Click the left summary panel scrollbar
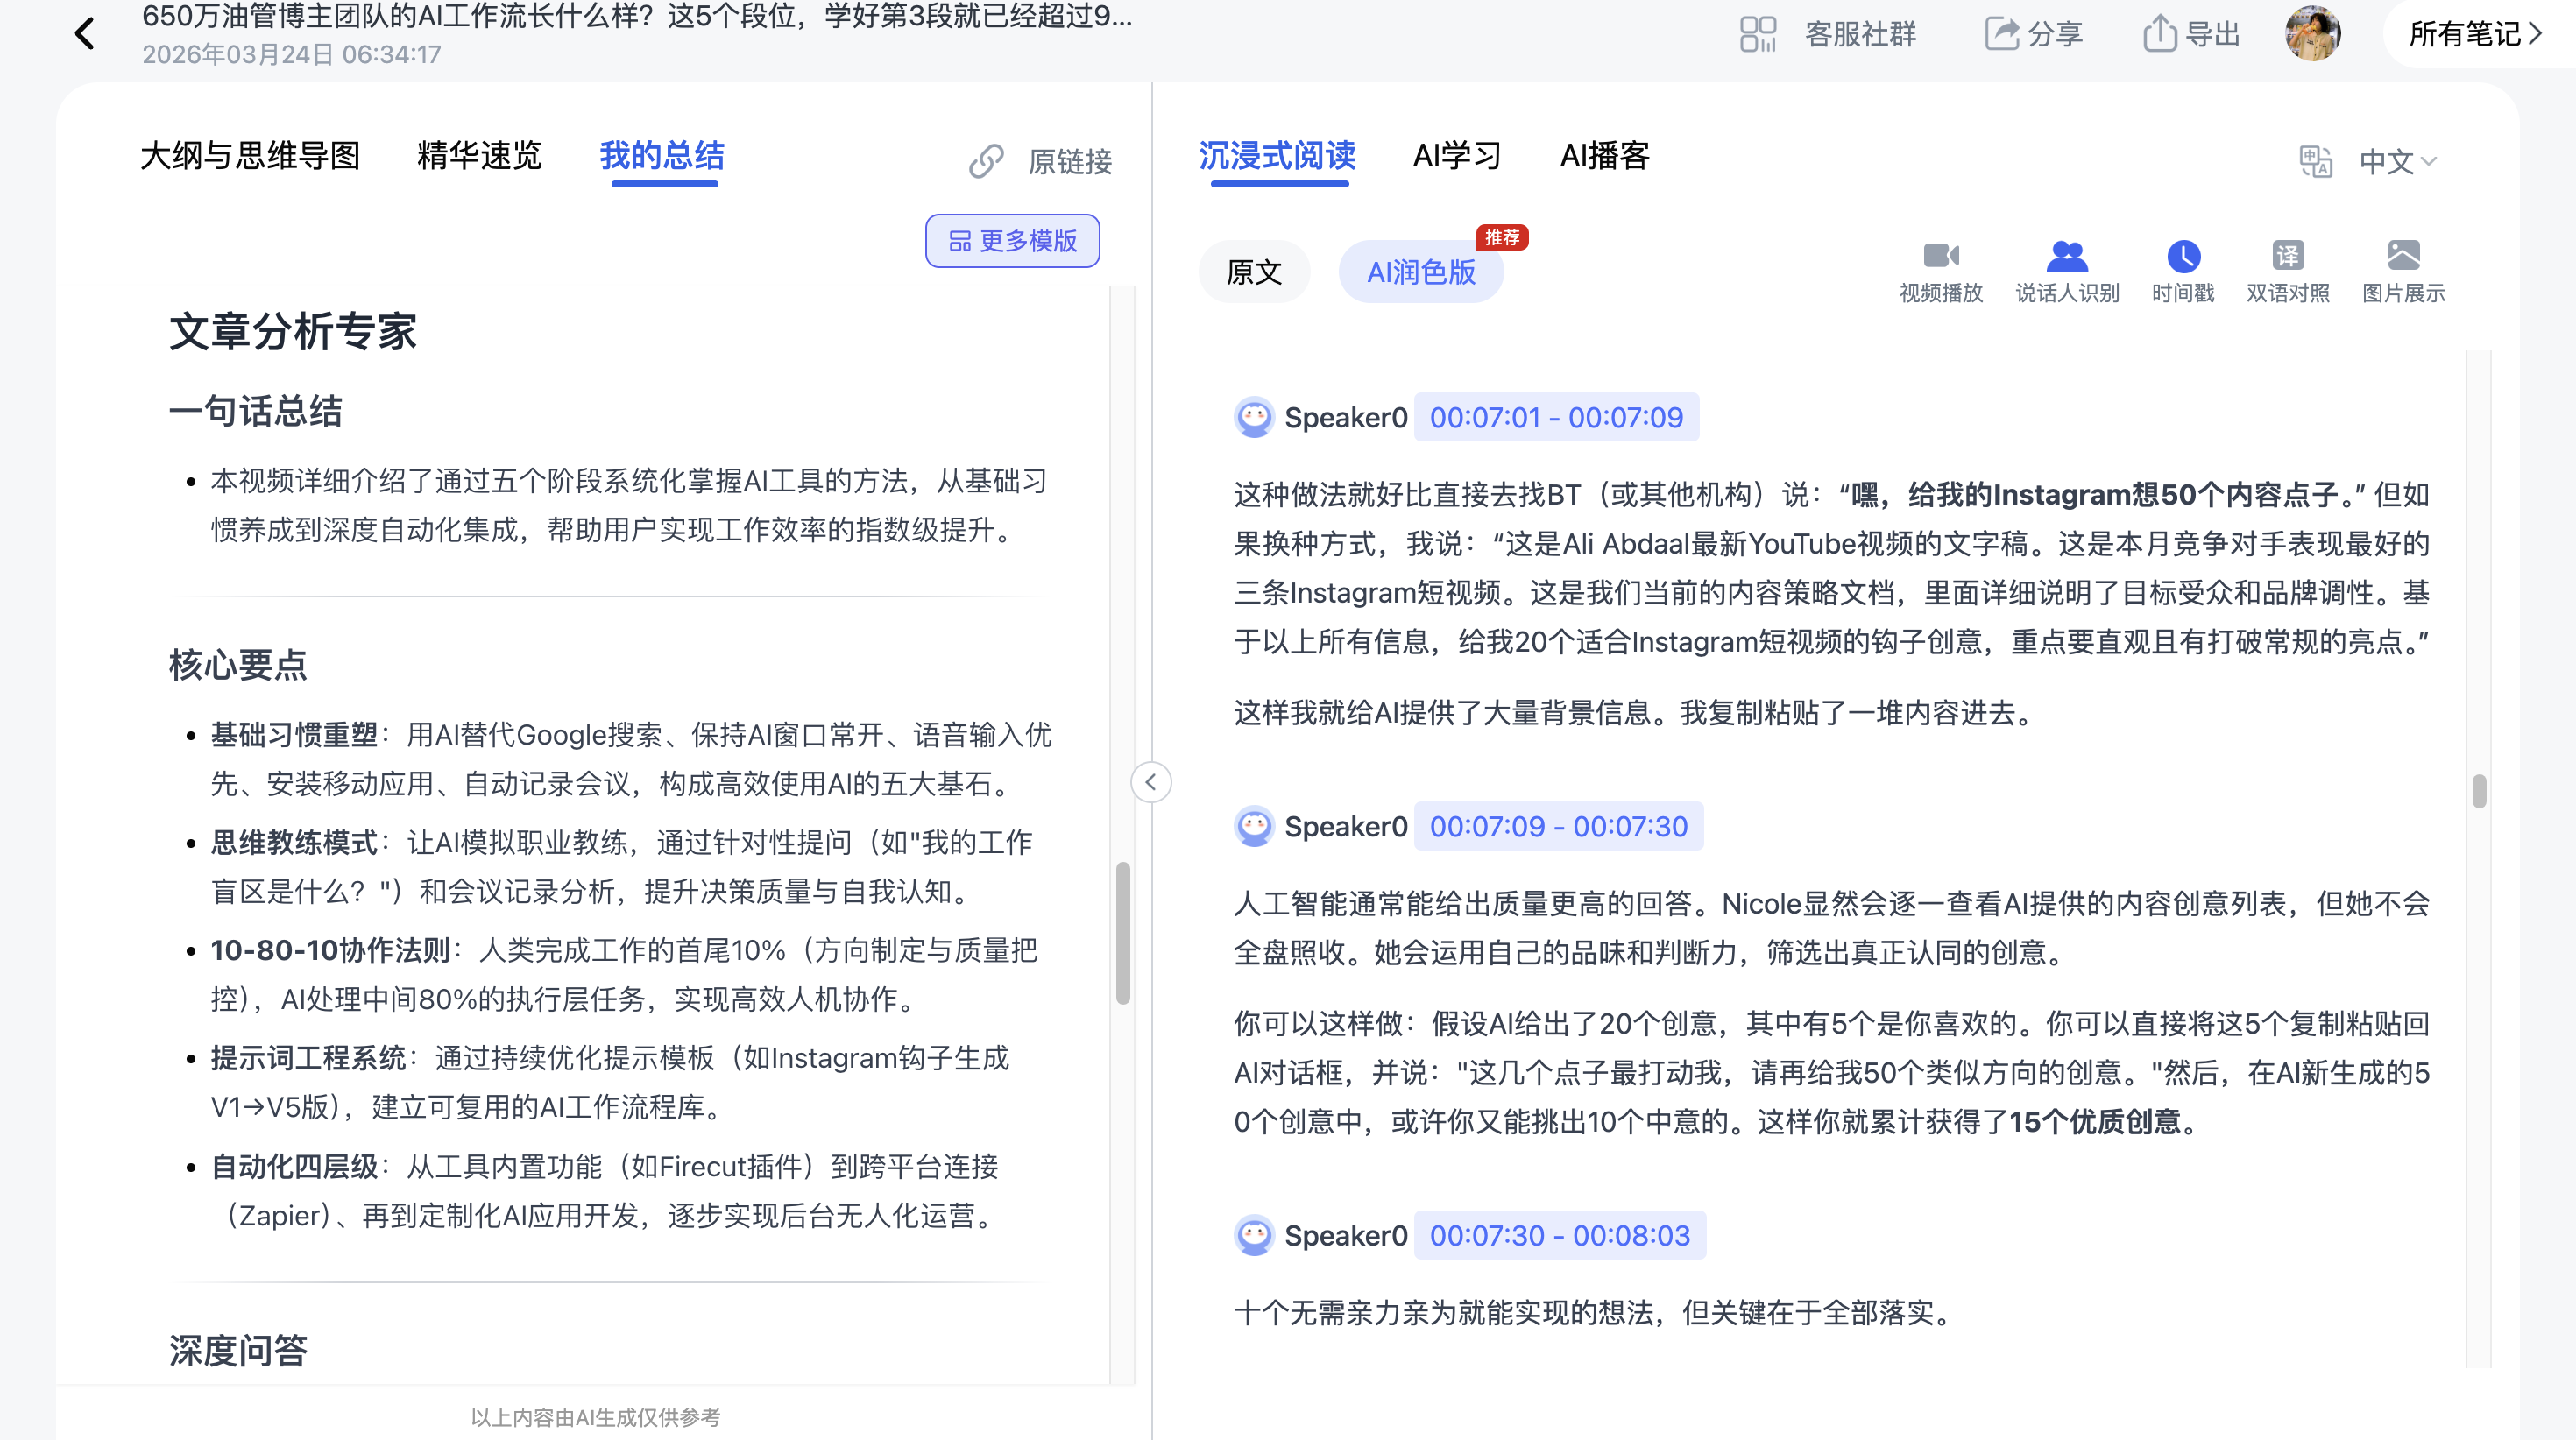This screenshot has height=1440, width=2576. 1123,932
